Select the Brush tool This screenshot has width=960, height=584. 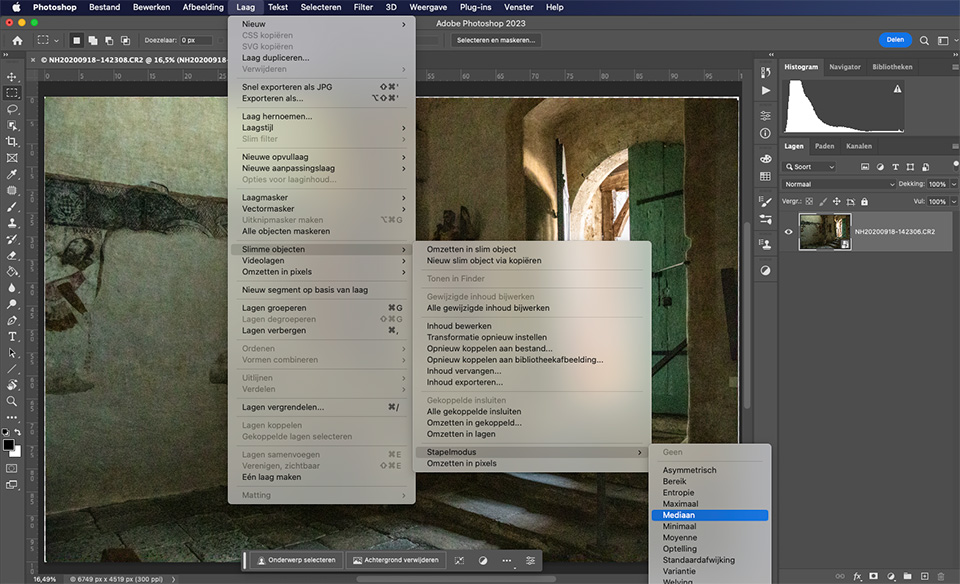click(x=12, y=207)
